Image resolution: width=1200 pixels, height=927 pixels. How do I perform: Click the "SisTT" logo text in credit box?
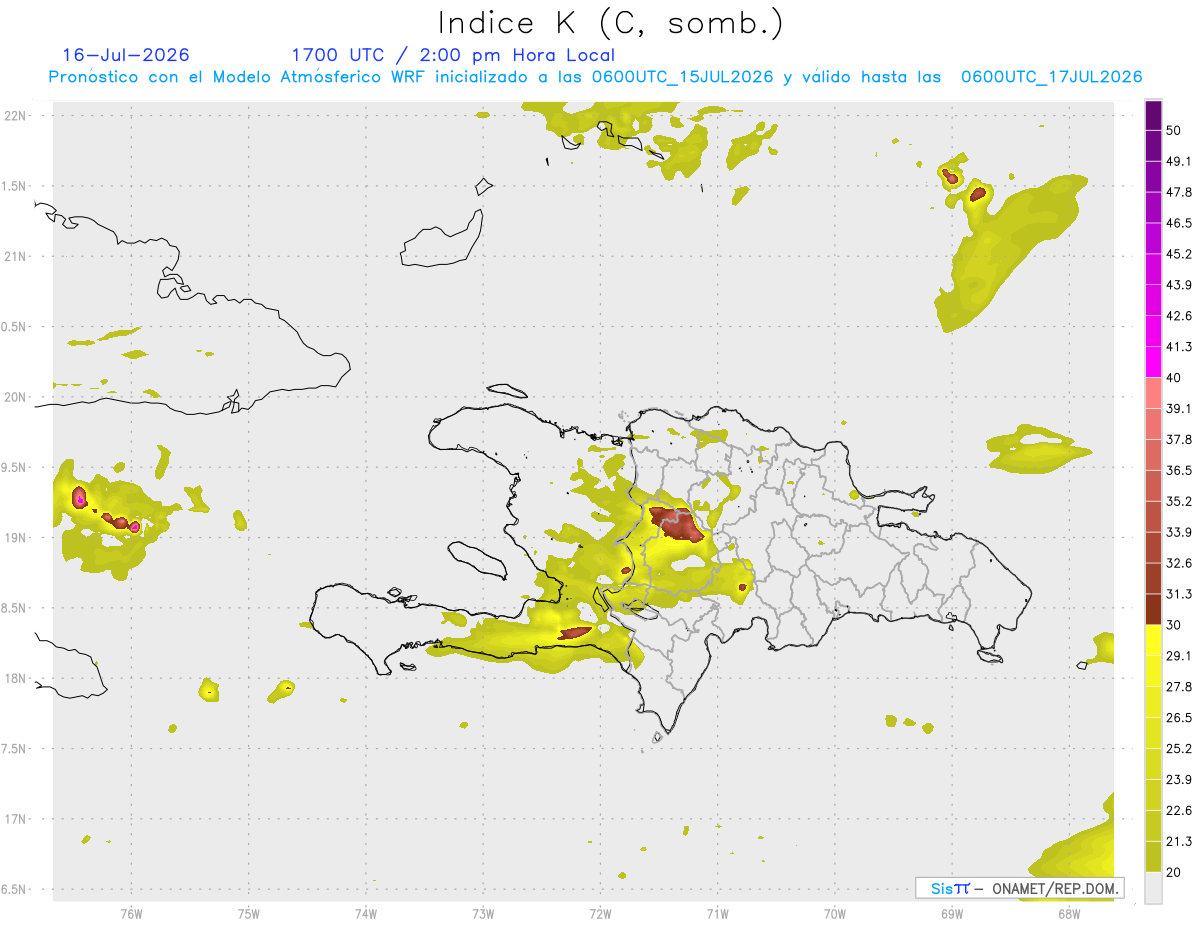click(949, 888)
